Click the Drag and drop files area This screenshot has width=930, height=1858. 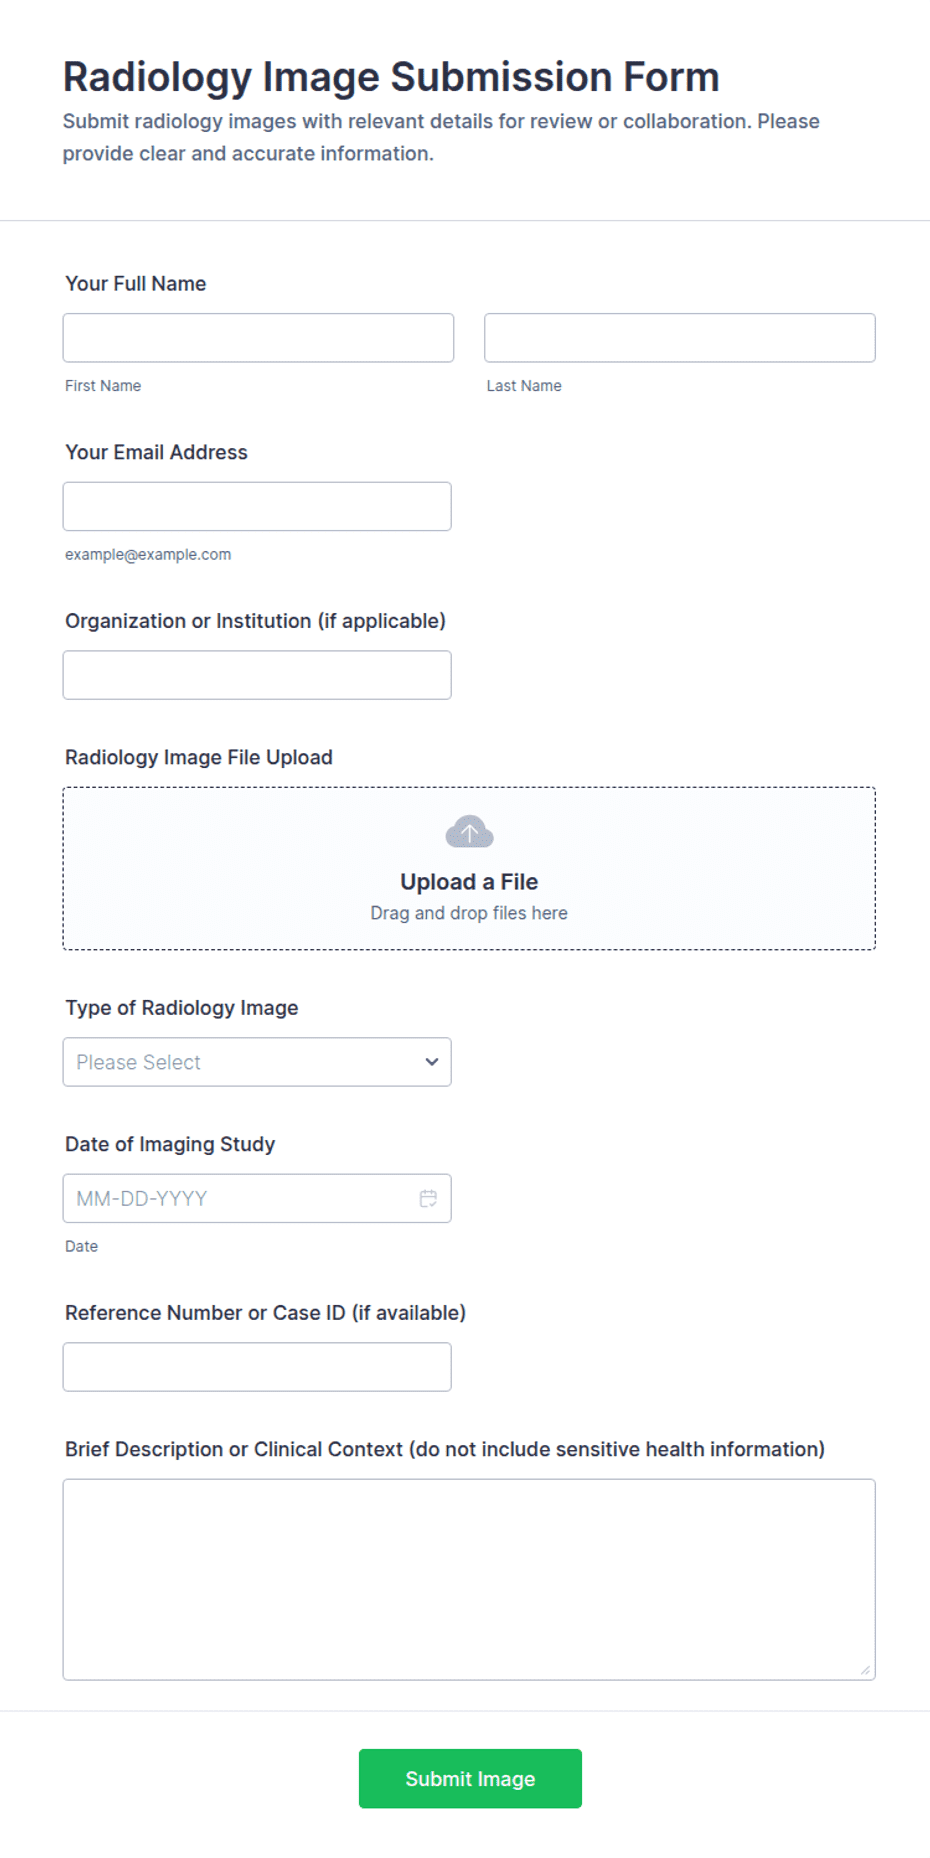469,868
